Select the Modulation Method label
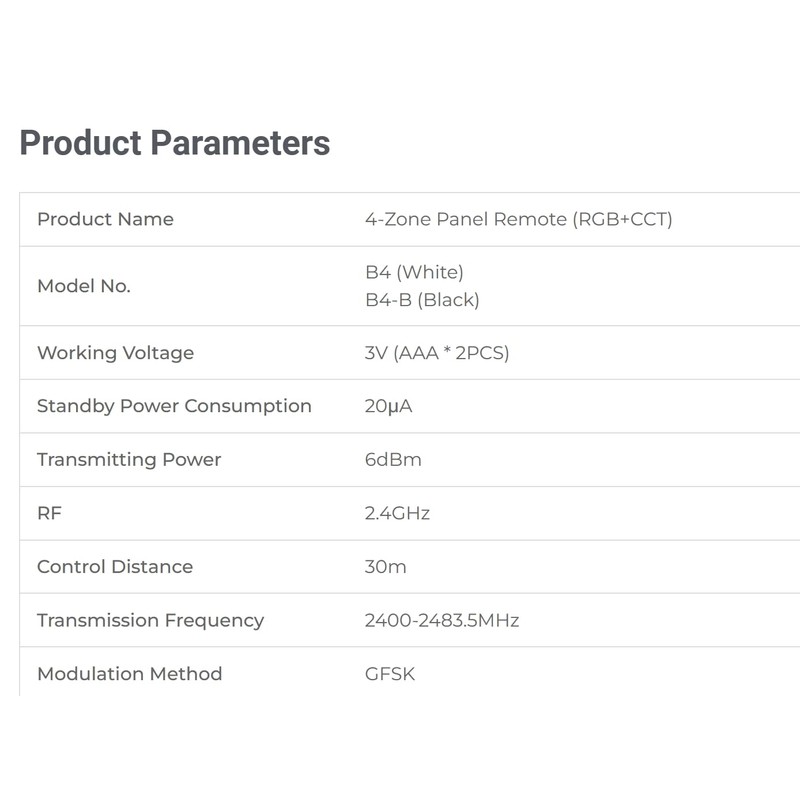Viewport: 800px width, 800px height. pos(129,674)
